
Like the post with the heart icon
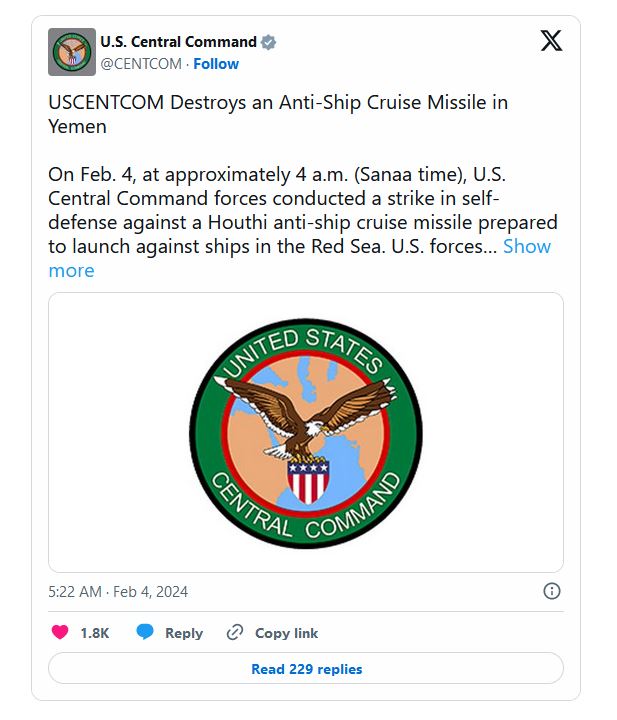(60, 632)
